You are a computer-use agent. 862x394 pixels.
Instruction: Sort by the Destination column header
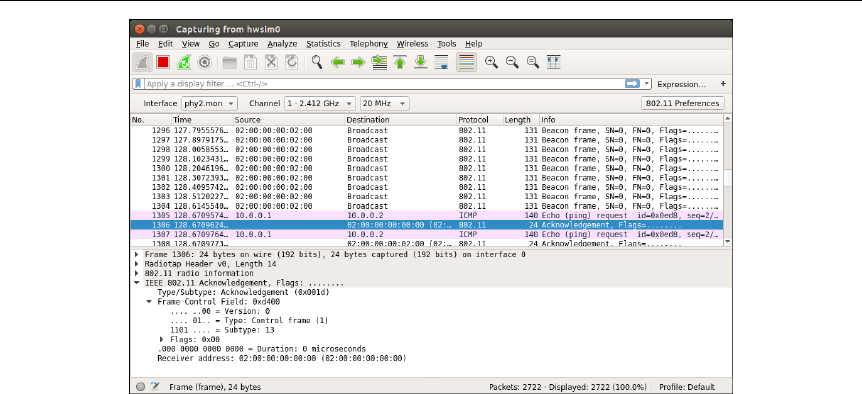point(401,120)
